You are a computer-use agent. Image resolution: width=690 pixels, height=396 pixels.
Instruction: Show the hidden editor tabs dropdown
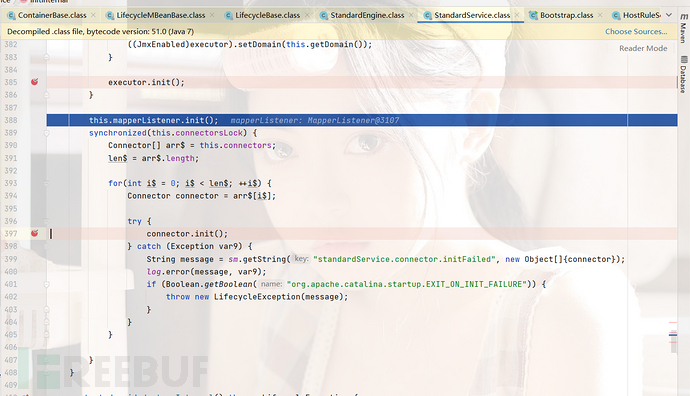click(669, 15)
